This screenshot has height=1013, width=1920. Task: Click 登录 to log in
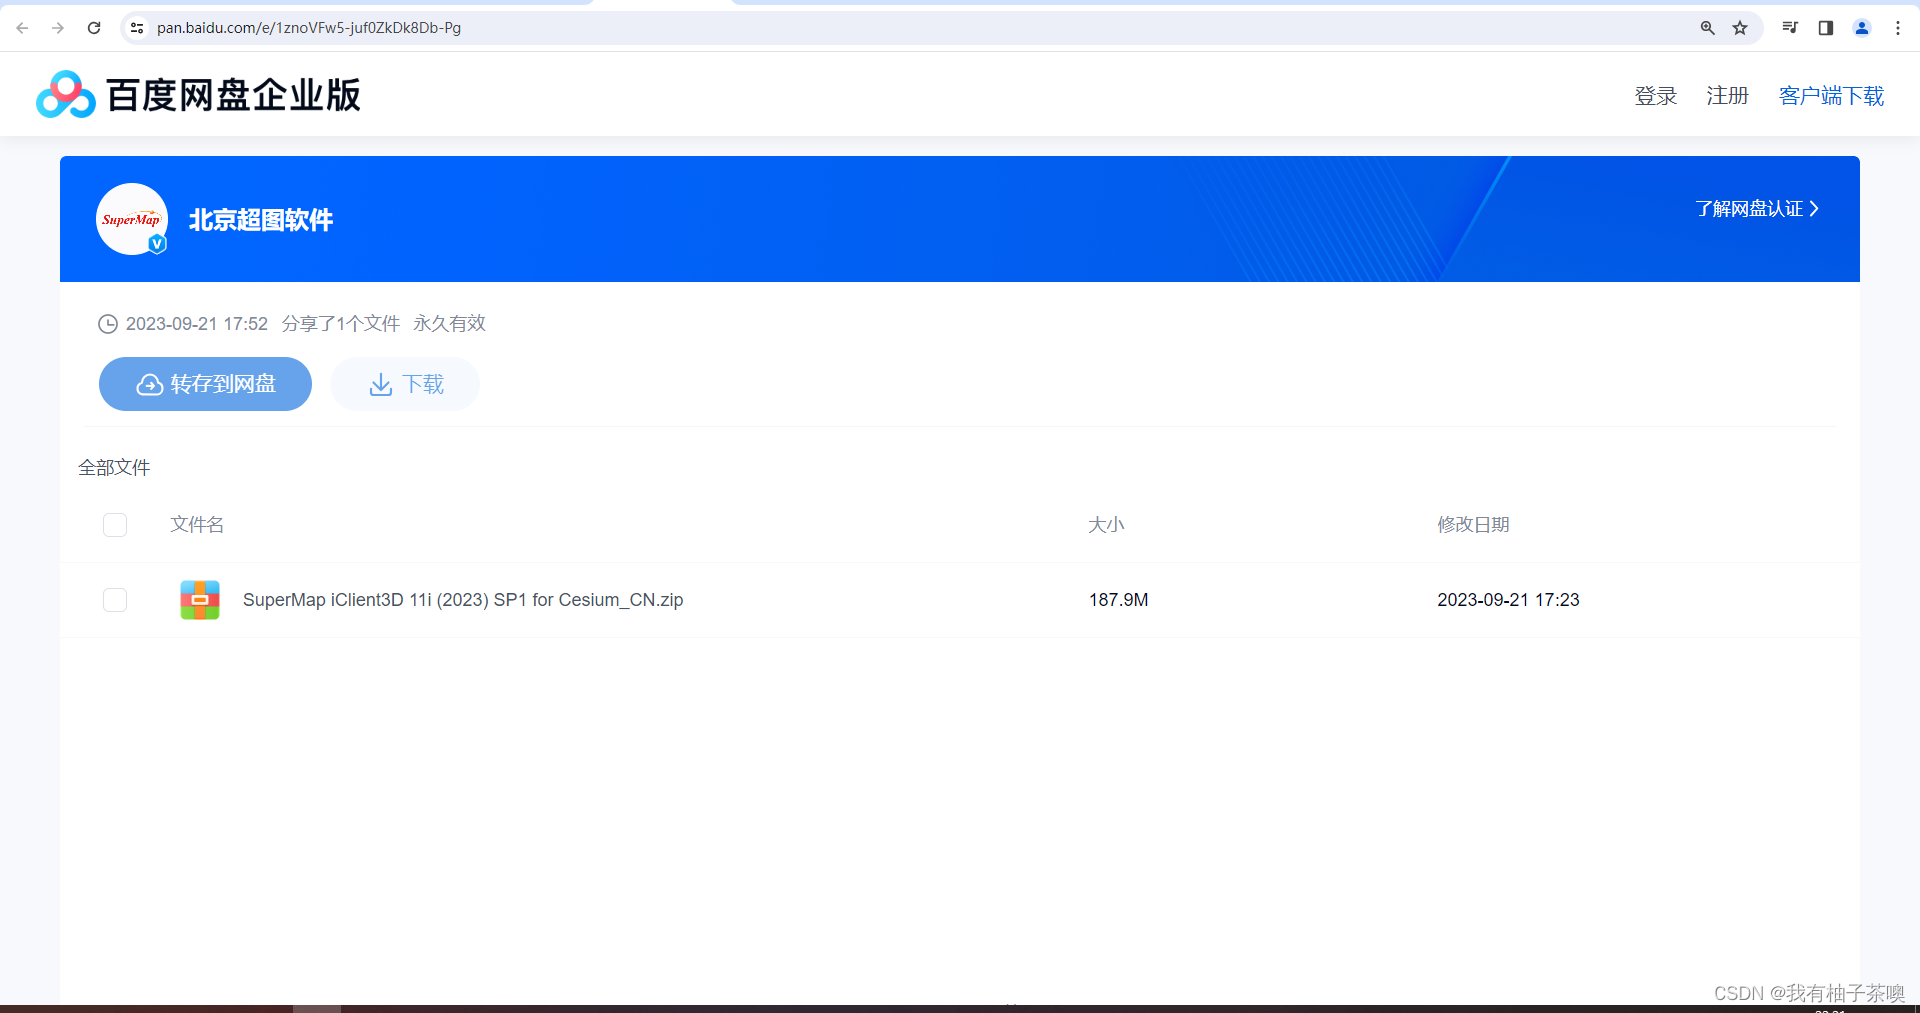click(x=1656, y=96)
